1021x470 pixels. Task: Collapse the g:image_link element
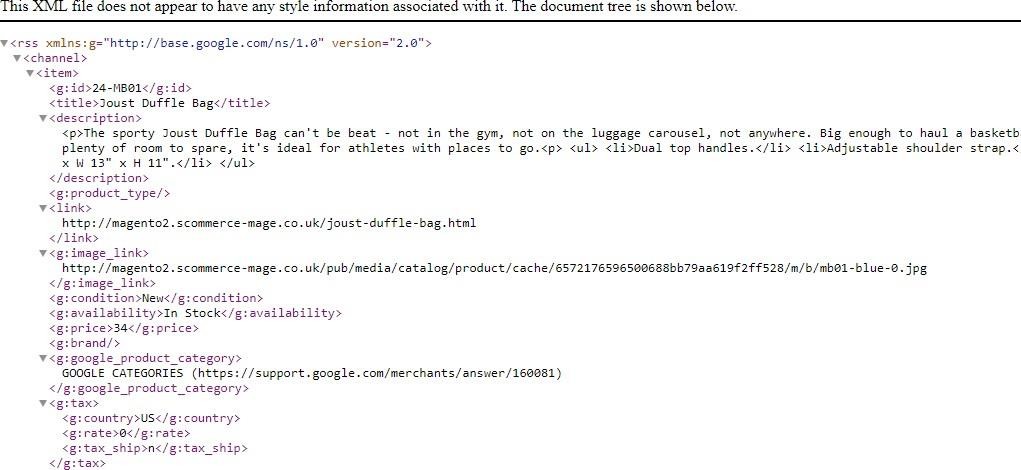[43, 253]
